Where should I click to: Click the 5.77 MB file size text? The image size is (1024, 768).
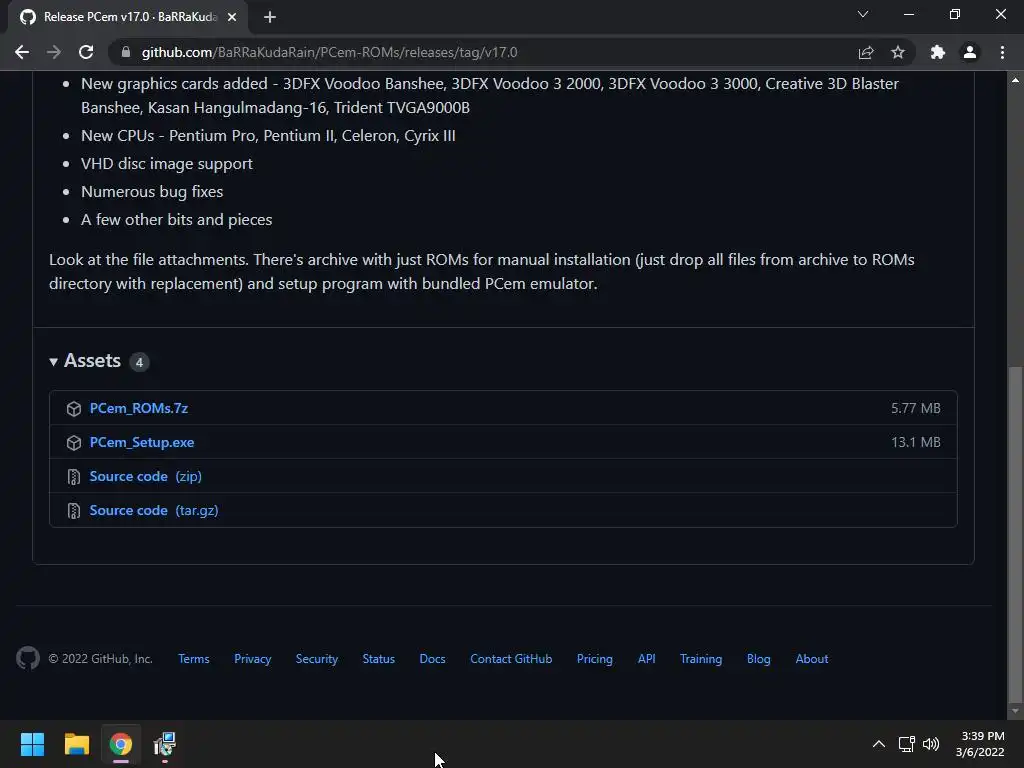coord(916,408)
